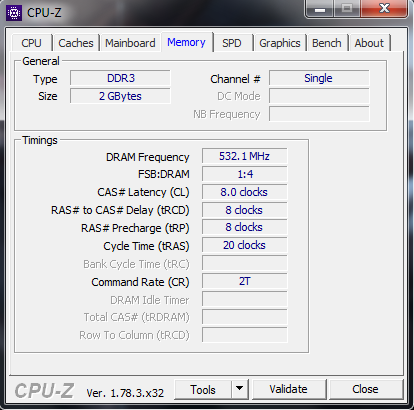This screenshot has height=410, width=414.
Task: Go to the SPD tab
Action: click(x=232, y=43)
